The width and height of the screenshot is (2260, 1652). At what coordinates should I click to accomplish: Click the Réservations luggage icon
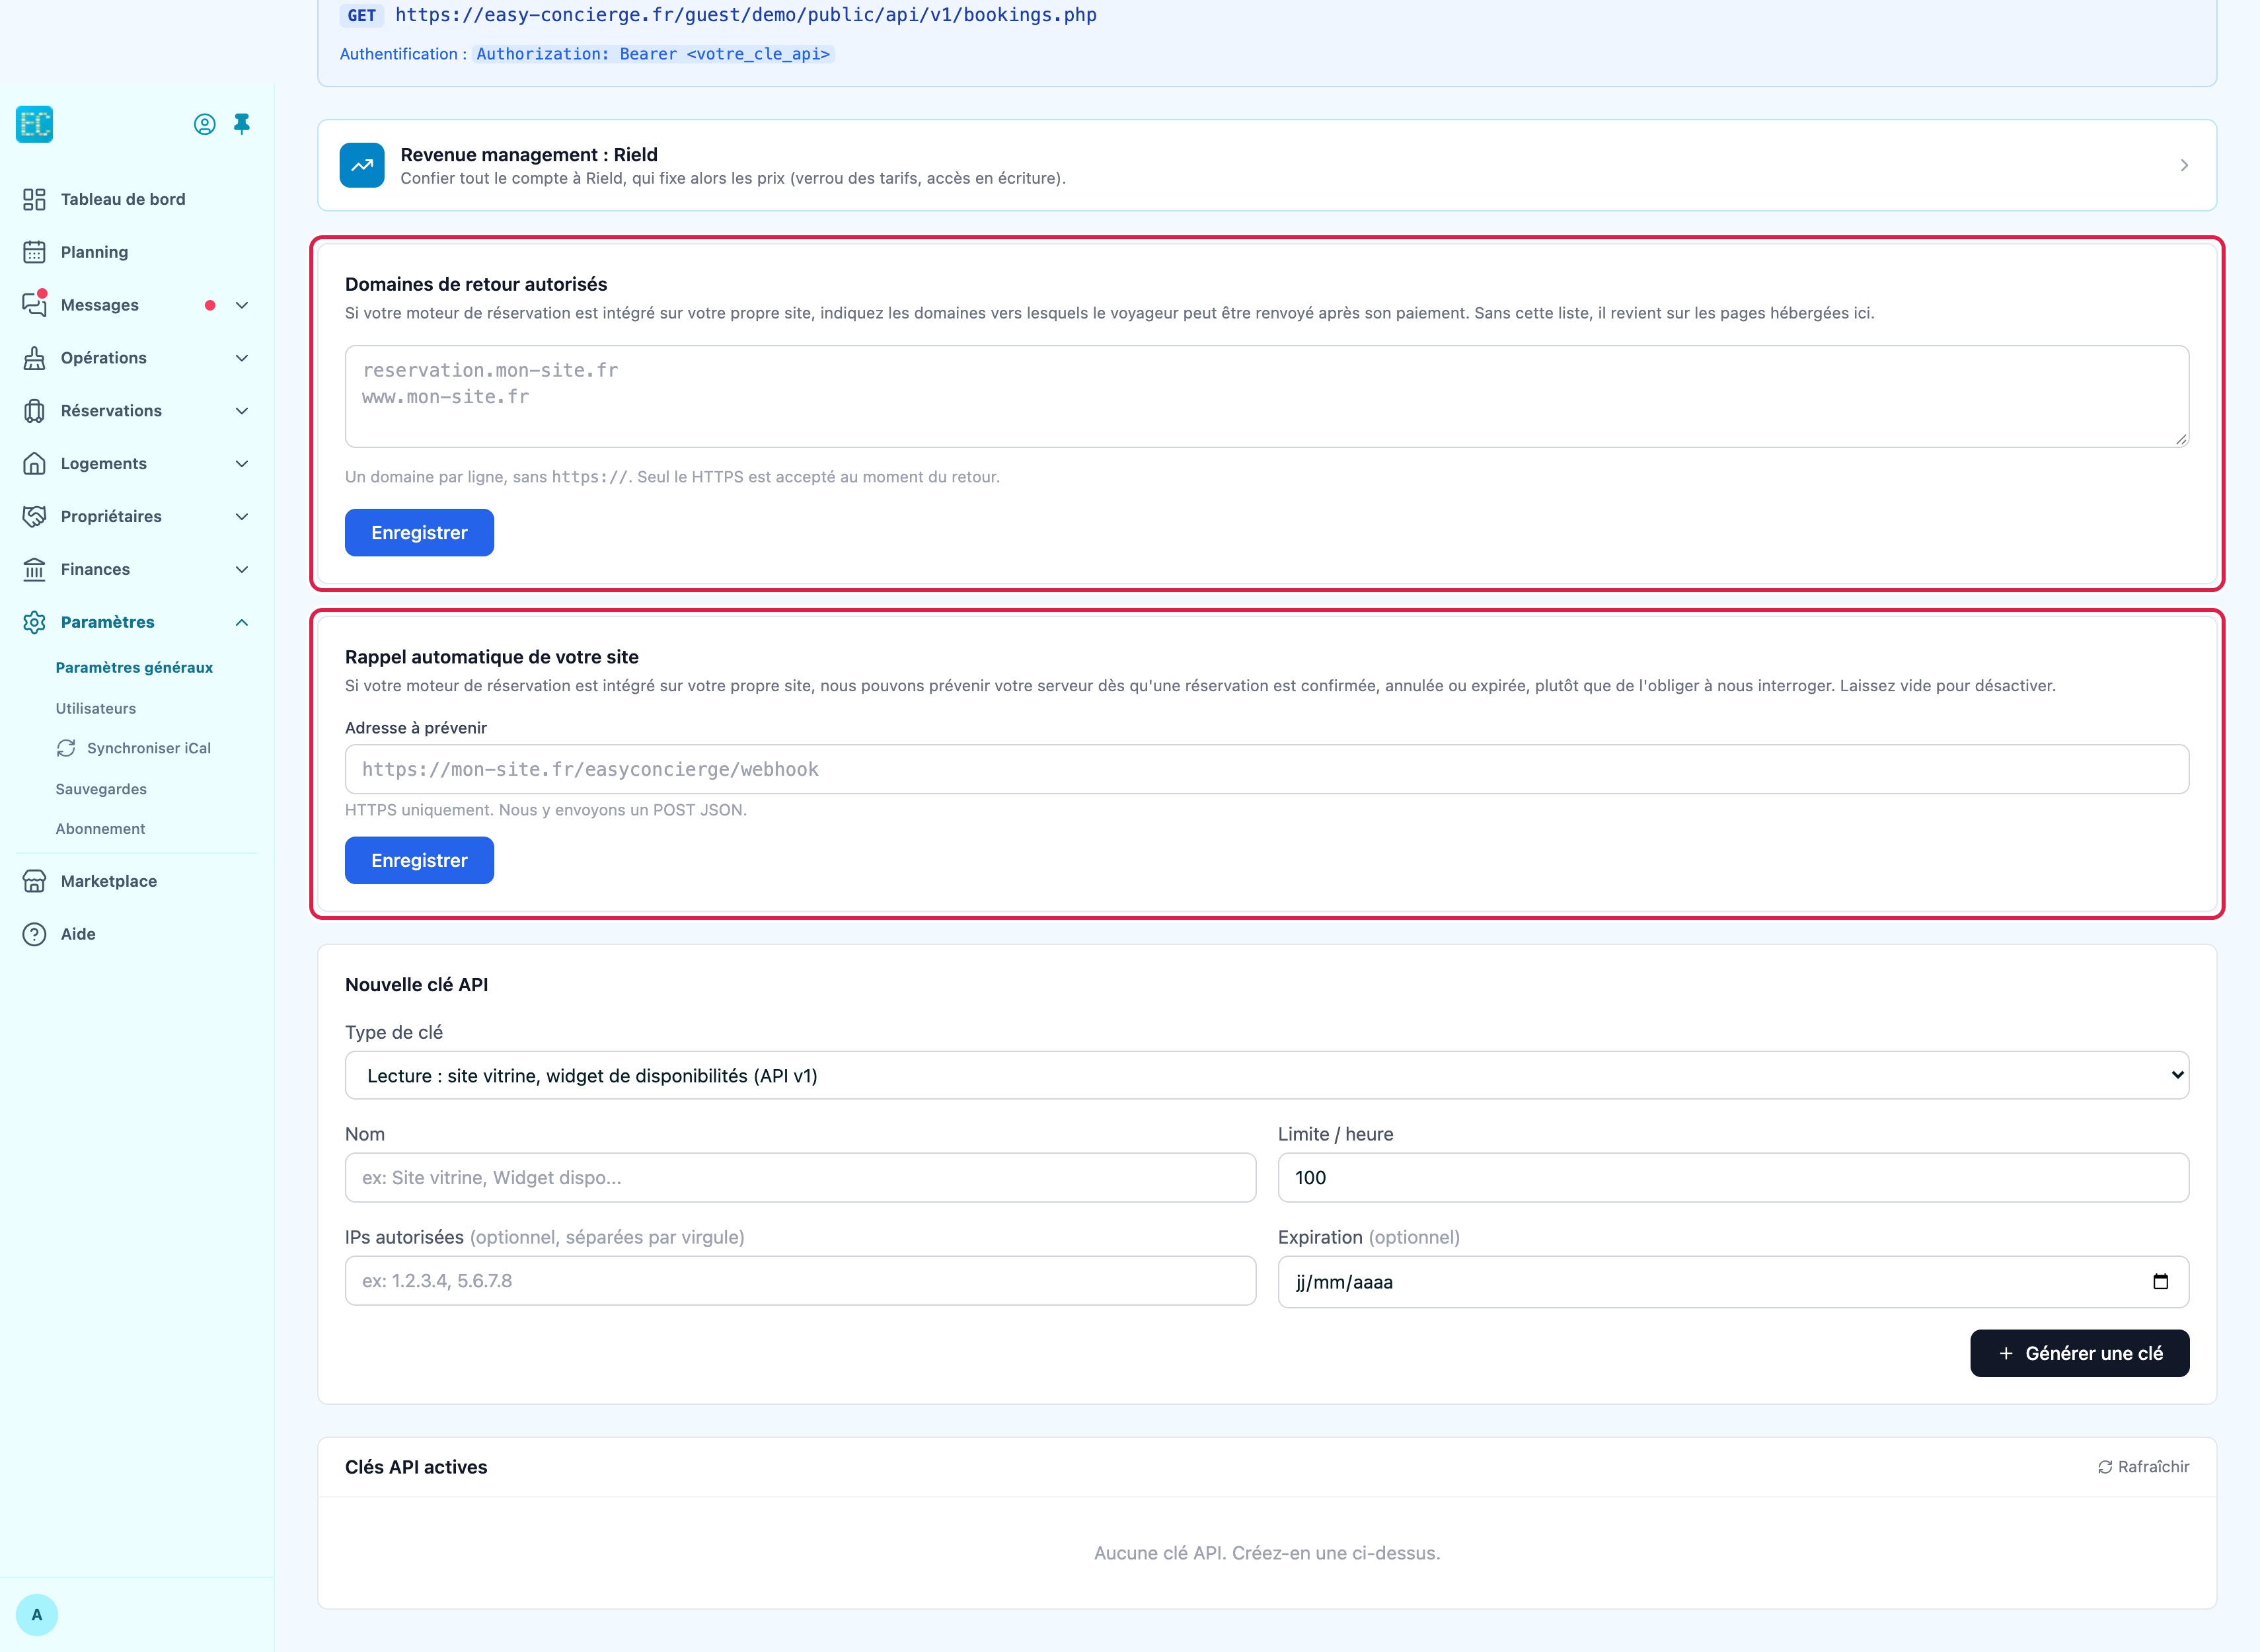coord(34,411)
